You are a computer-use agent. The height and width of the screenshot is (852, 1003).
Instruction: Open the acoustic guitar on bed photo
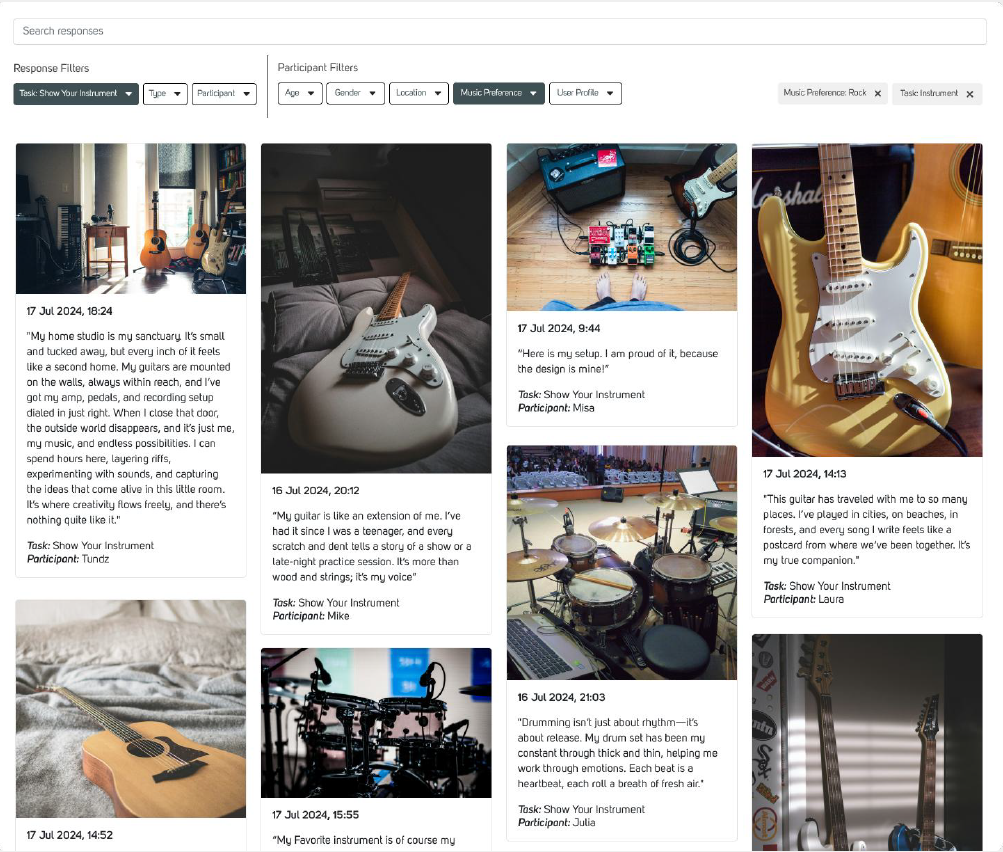pos(131,709)
